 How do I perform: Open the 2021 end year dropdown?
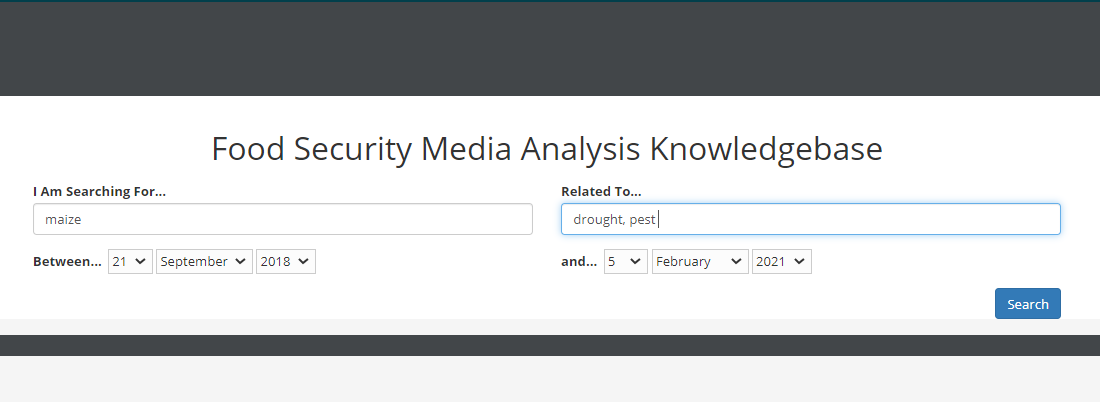pos(781,261)
